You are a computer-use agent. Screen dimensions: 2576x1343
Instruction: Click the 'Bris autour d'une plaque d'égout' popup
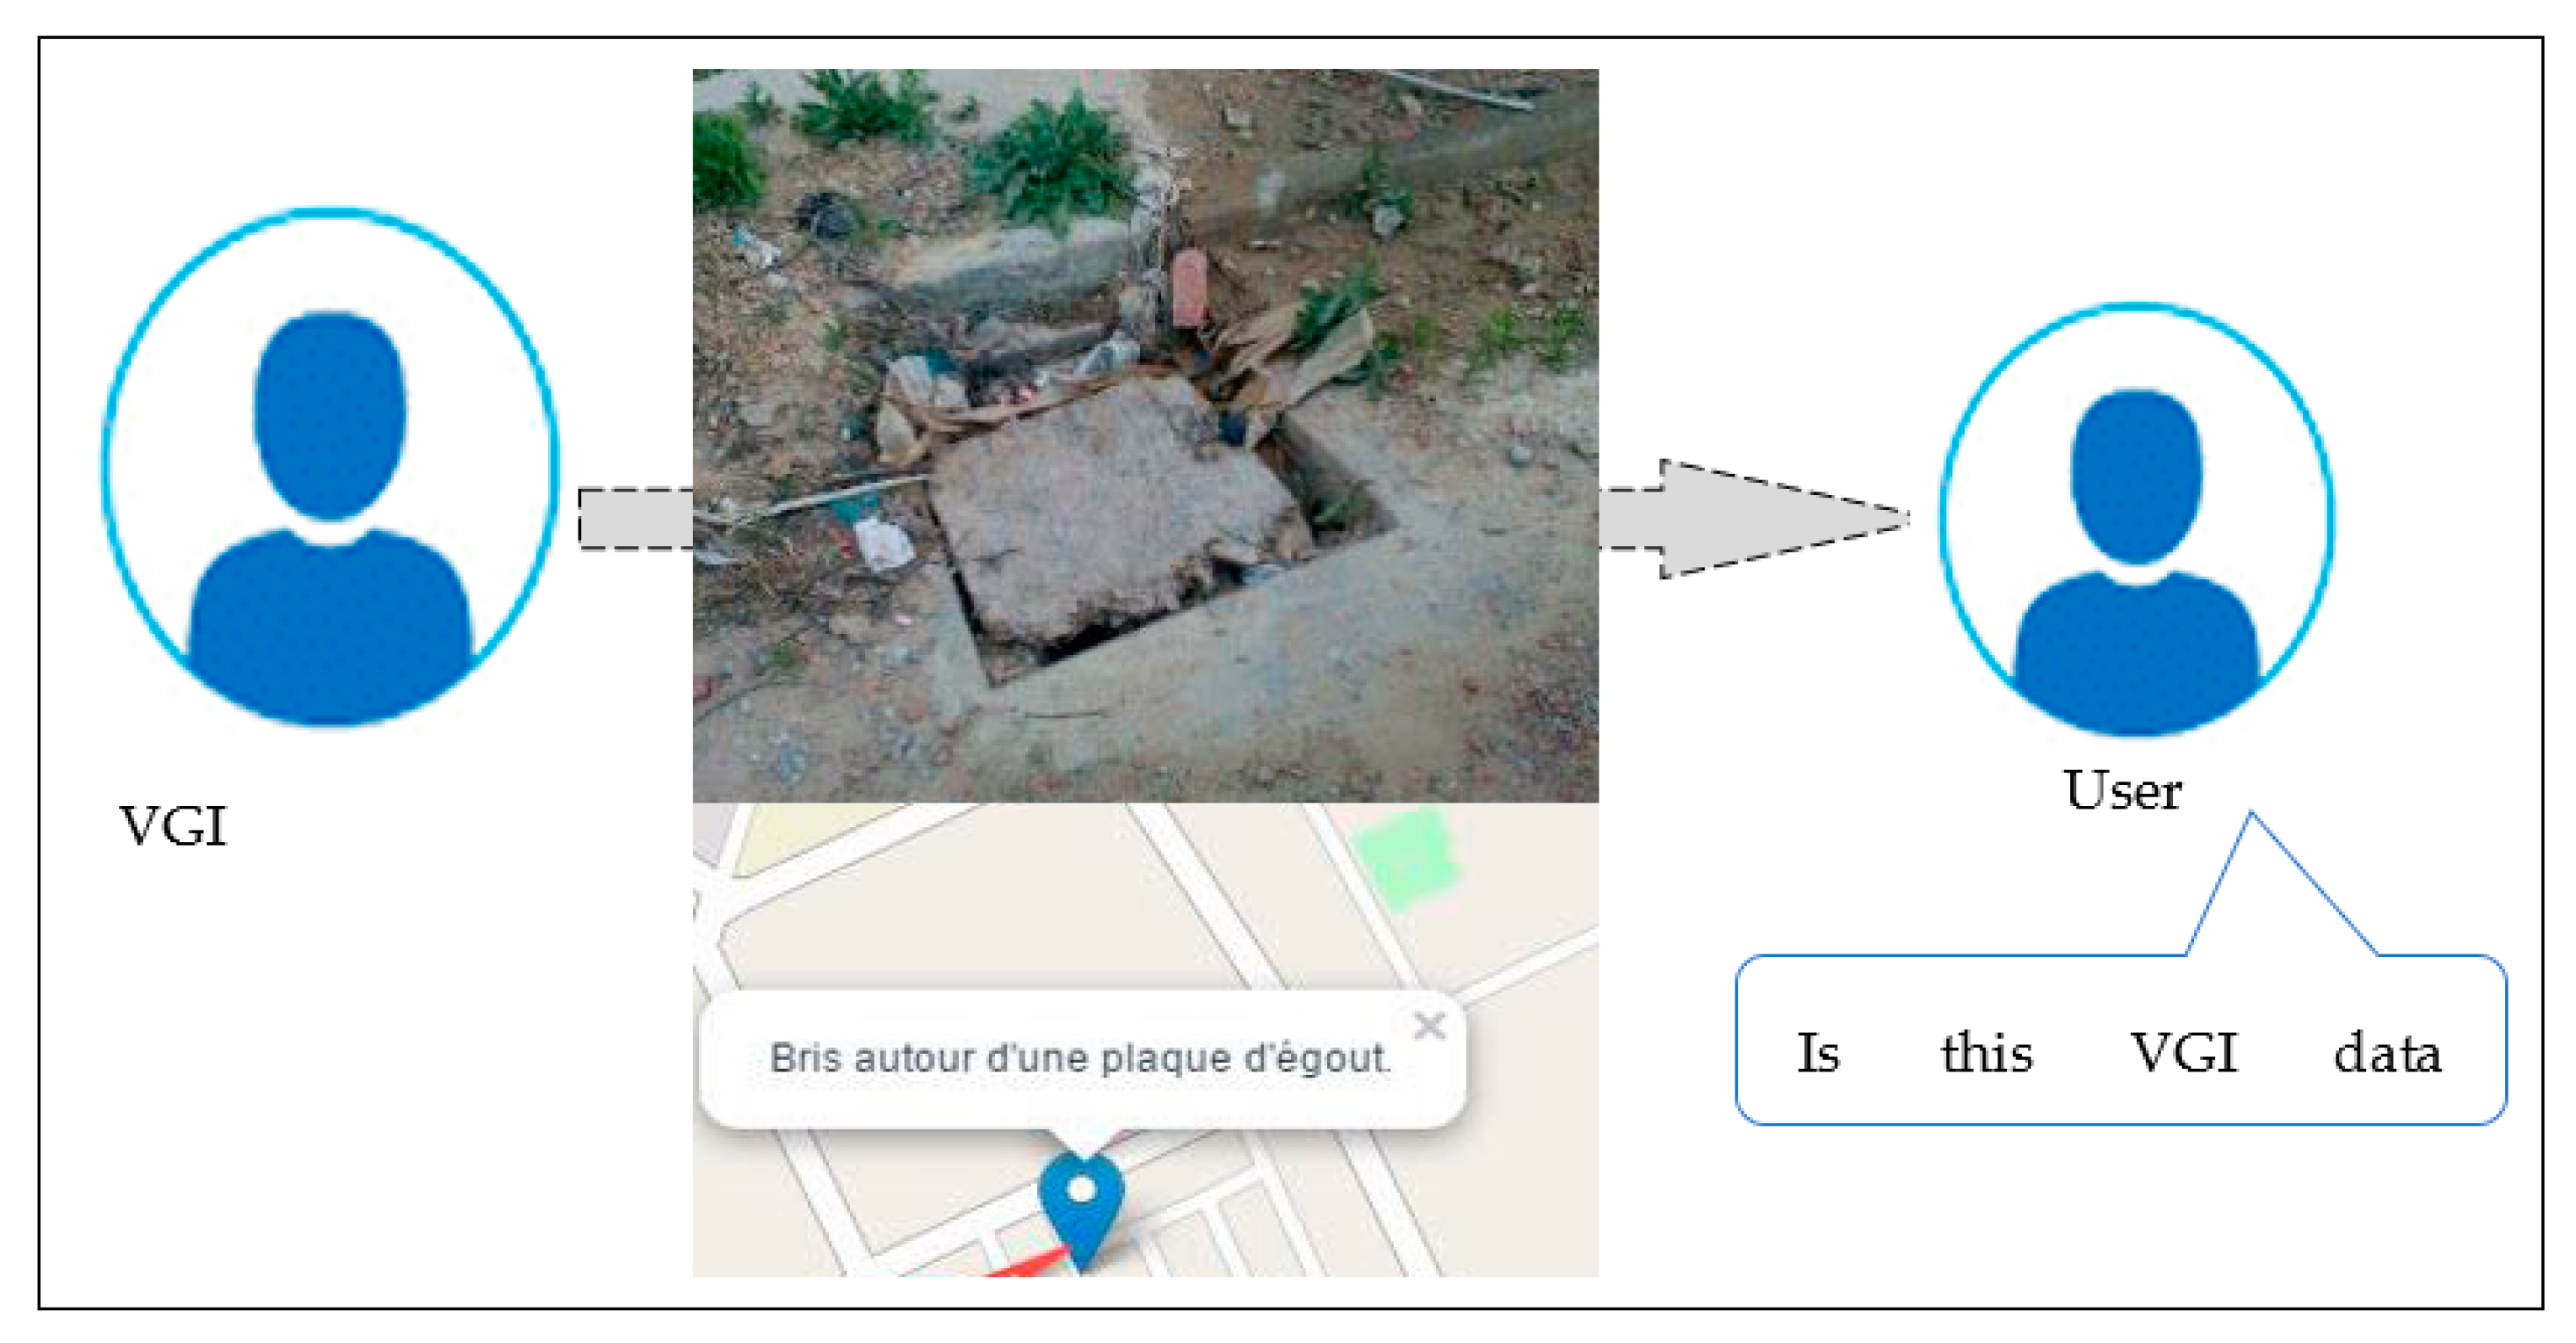tap(1082, 1059)
